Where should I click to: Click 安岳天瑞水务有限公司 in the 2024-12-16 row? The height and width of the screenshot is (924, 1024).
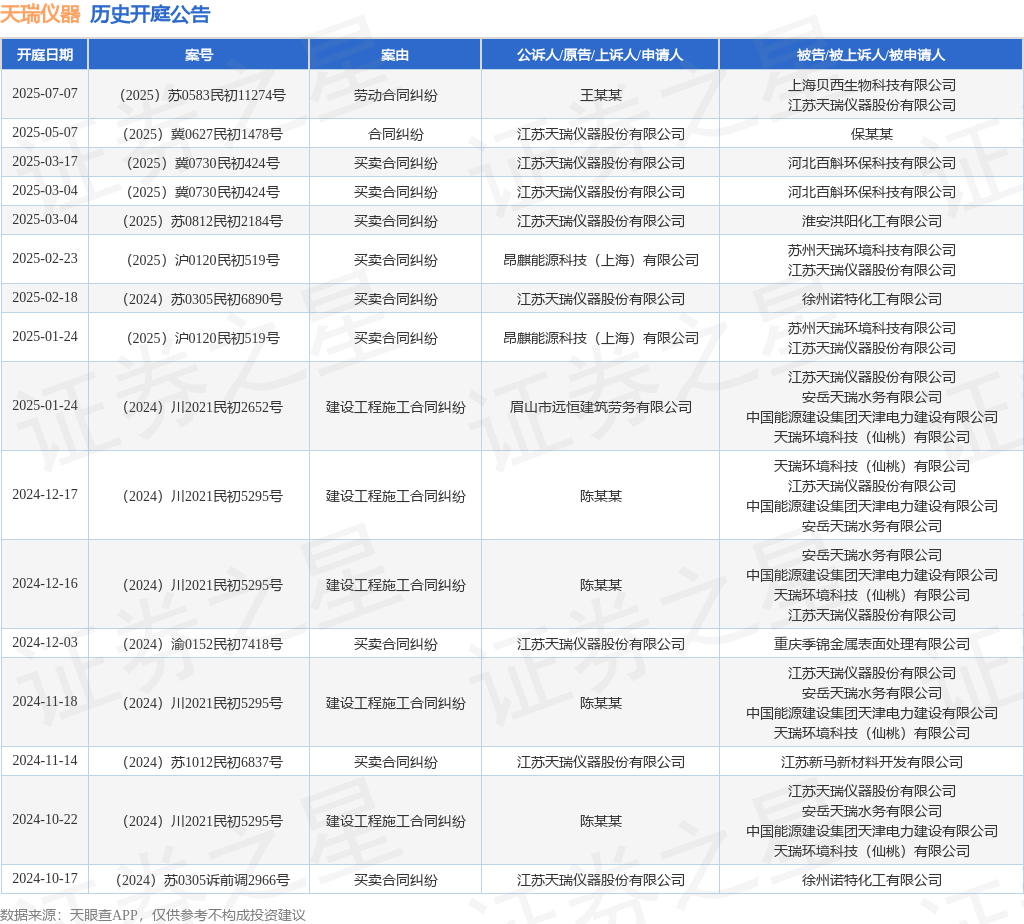pos(871,556)
